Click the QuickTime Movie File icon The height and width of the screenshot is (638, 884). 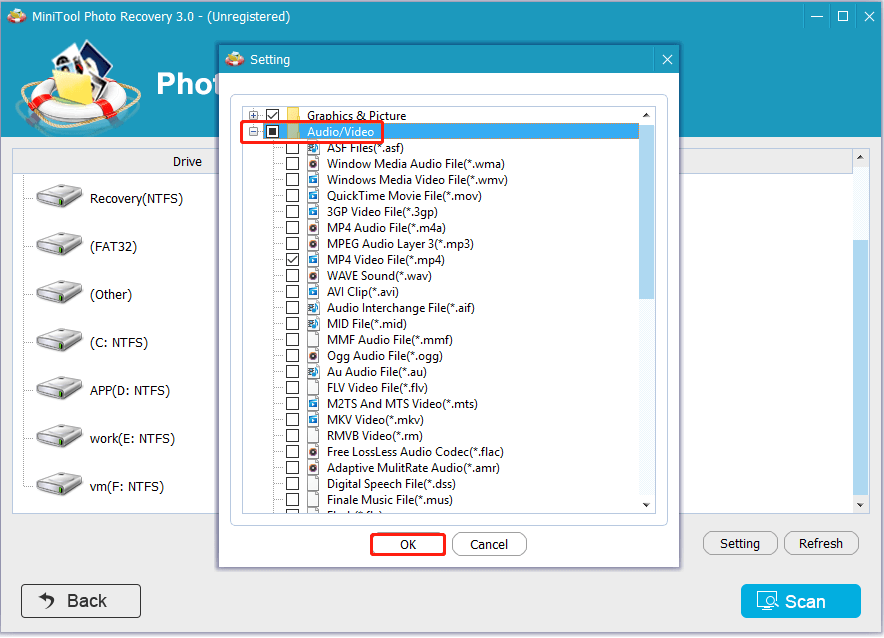[x=313, y=196]
